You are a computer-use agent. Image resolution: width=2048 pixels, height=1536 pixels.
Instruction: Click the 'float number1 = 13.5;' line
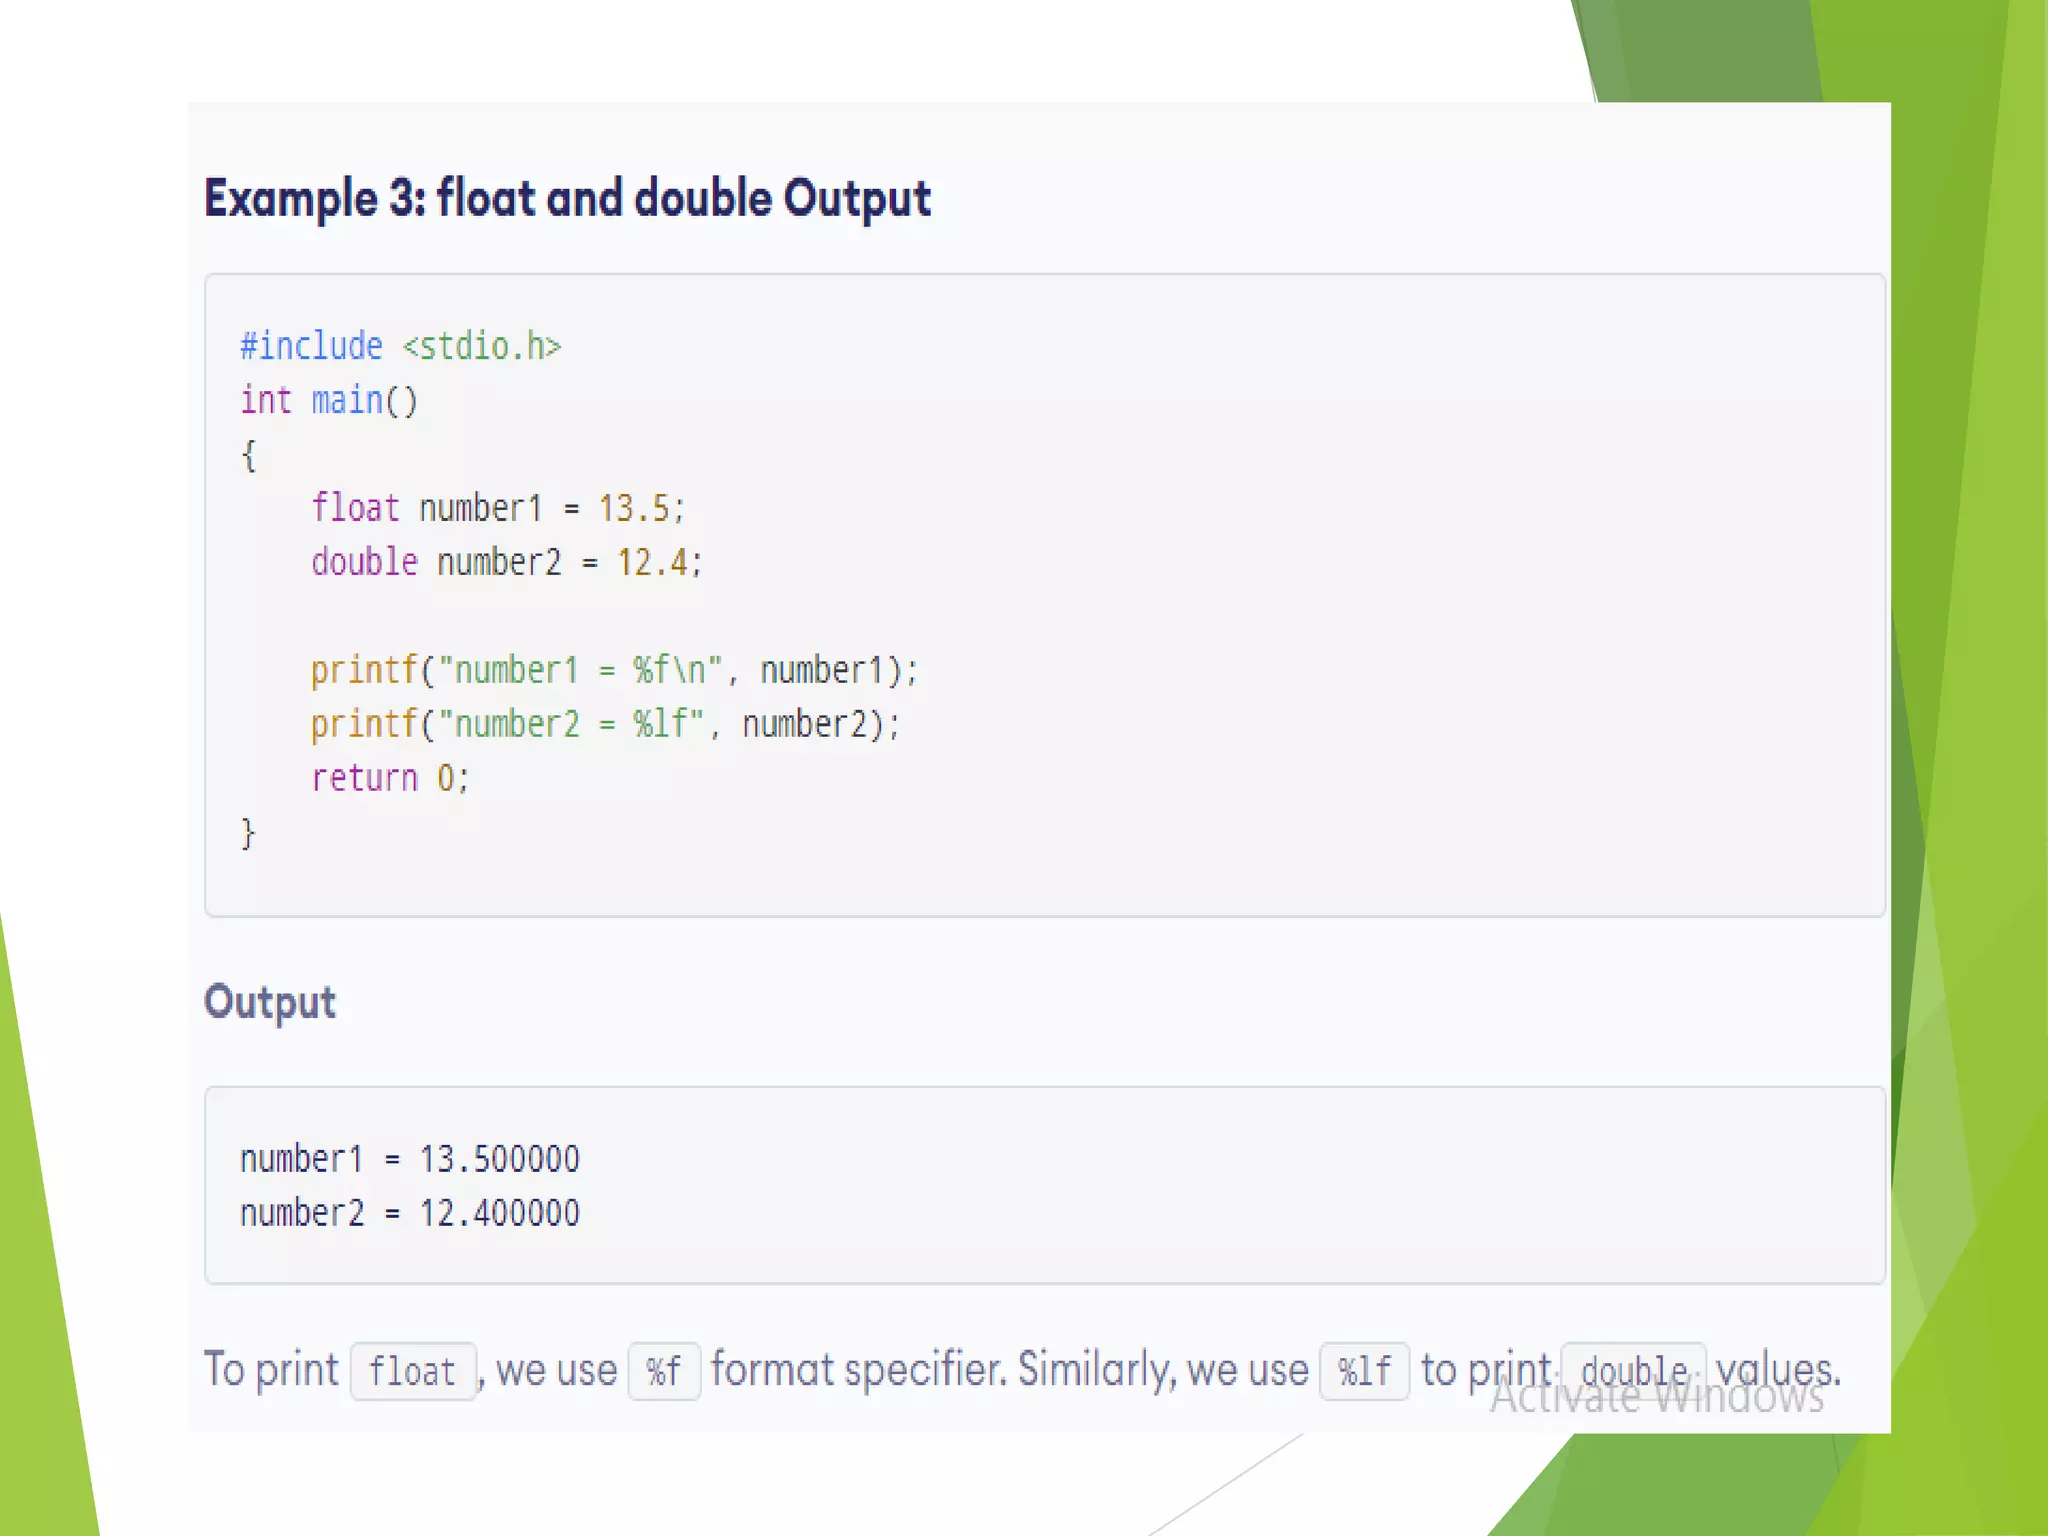497,508
